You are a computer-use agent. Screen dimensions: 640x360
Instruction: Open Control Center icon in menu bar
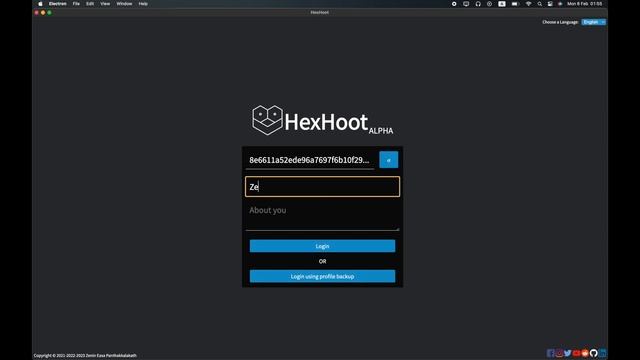coord(550,4)
